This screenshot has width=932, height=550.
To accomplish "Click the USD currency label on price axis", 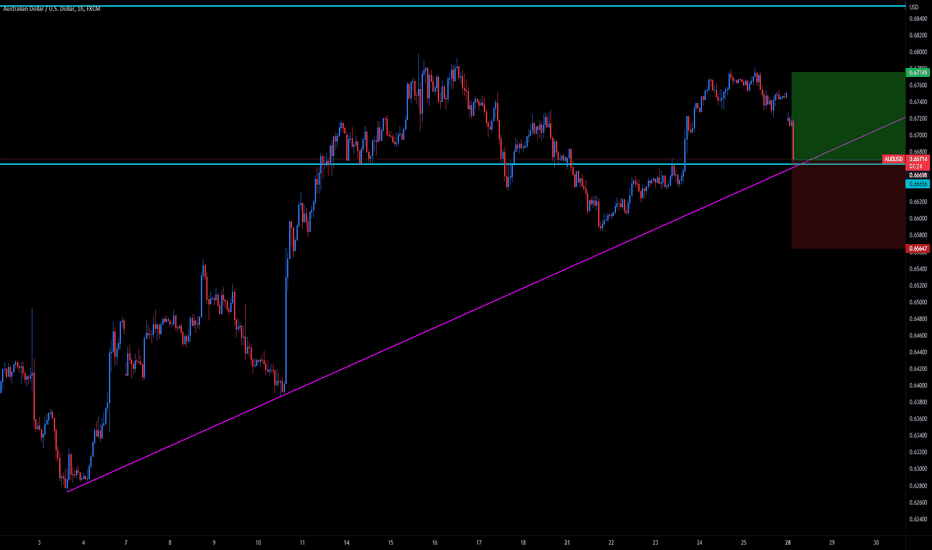I will 914,7.
